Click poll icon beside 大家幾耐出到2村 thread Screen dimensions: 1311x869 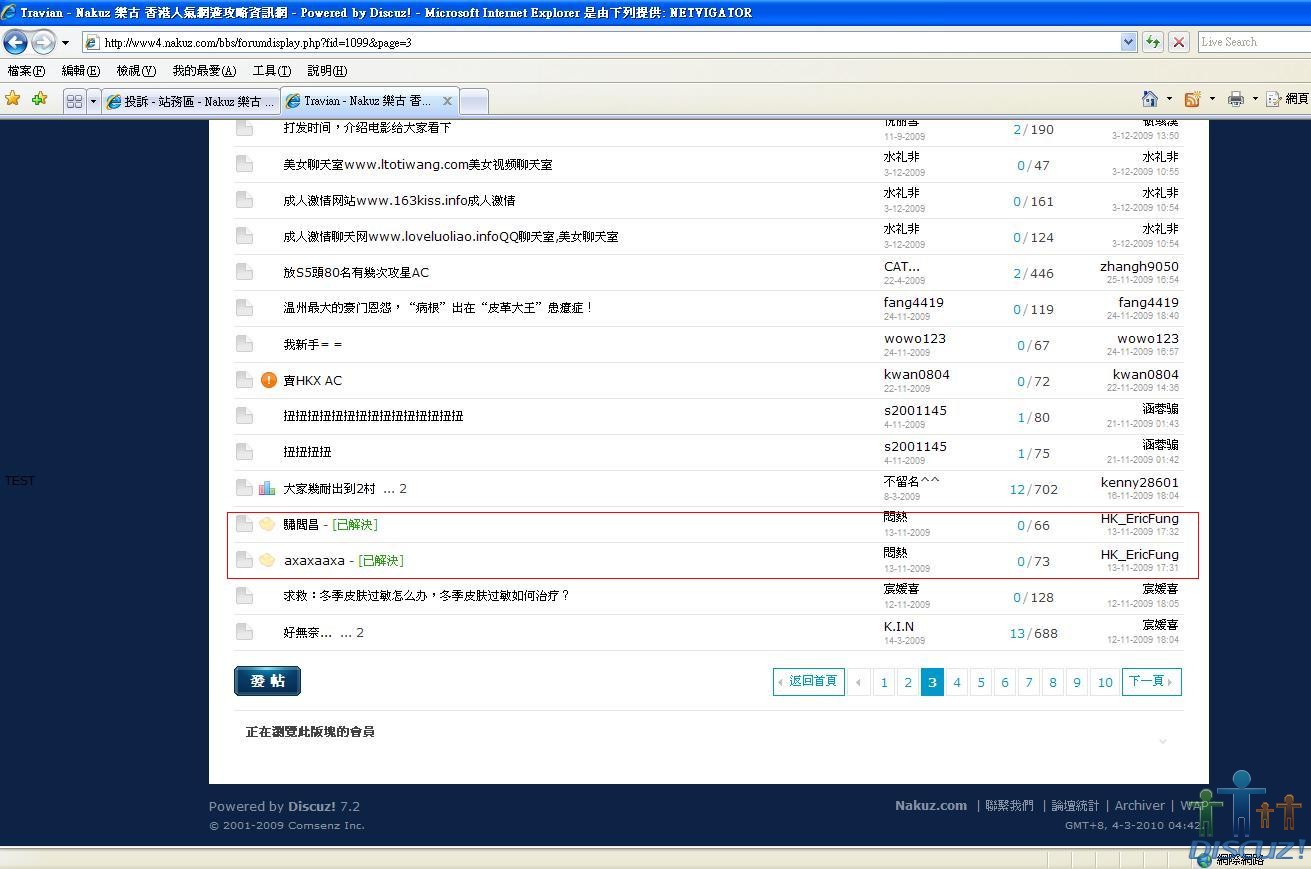[x=267, y=488]
